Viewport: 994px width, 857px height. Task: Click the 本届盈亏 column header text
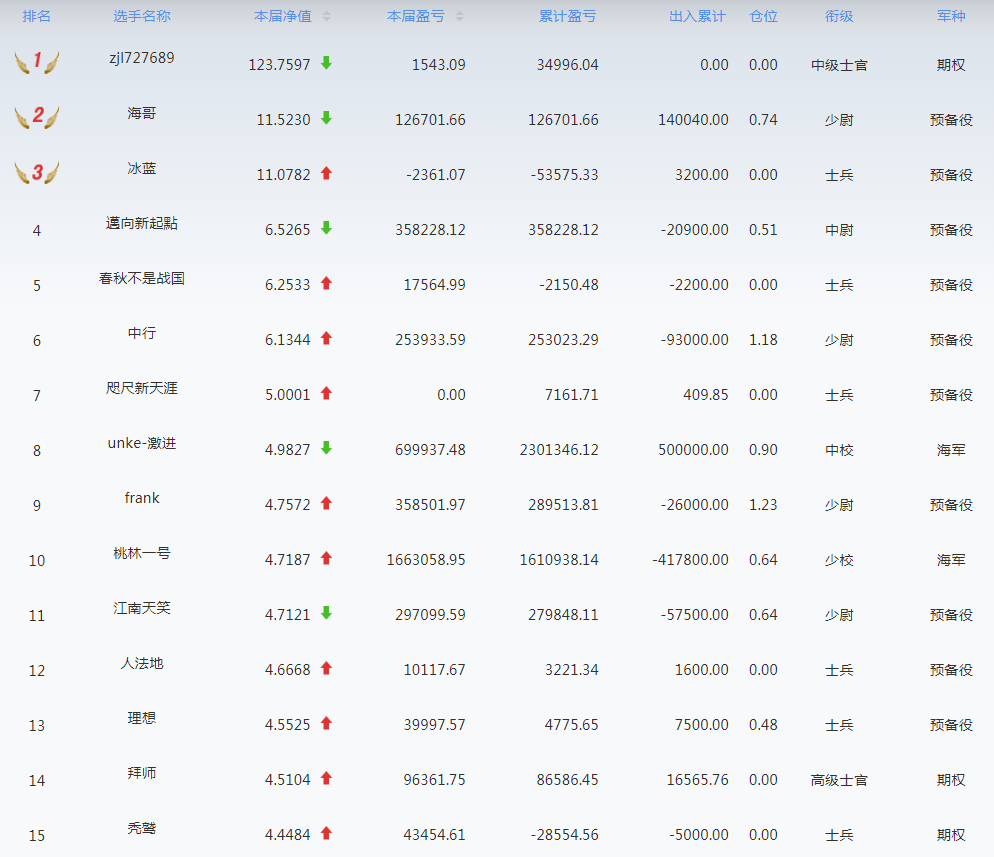click(x=416, y=16)
